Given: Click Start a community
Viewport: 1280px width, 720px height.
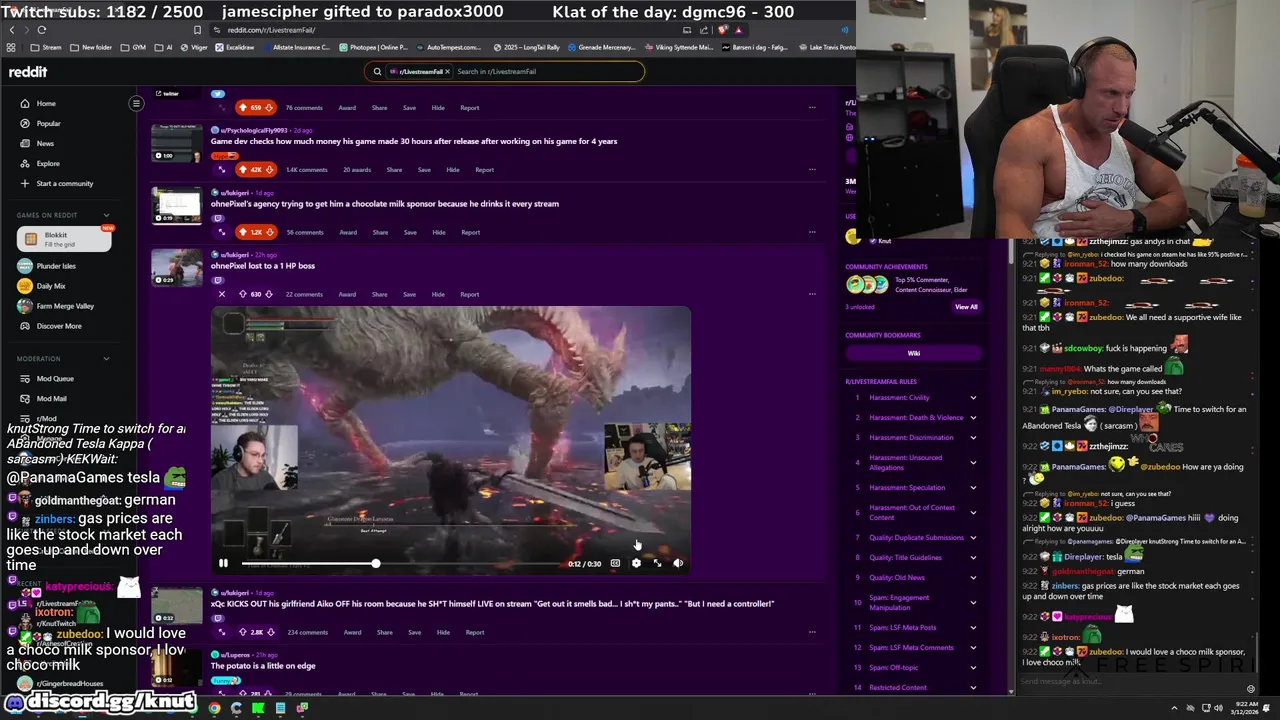Looking at the screenshot, I should [x=64, y=183].
